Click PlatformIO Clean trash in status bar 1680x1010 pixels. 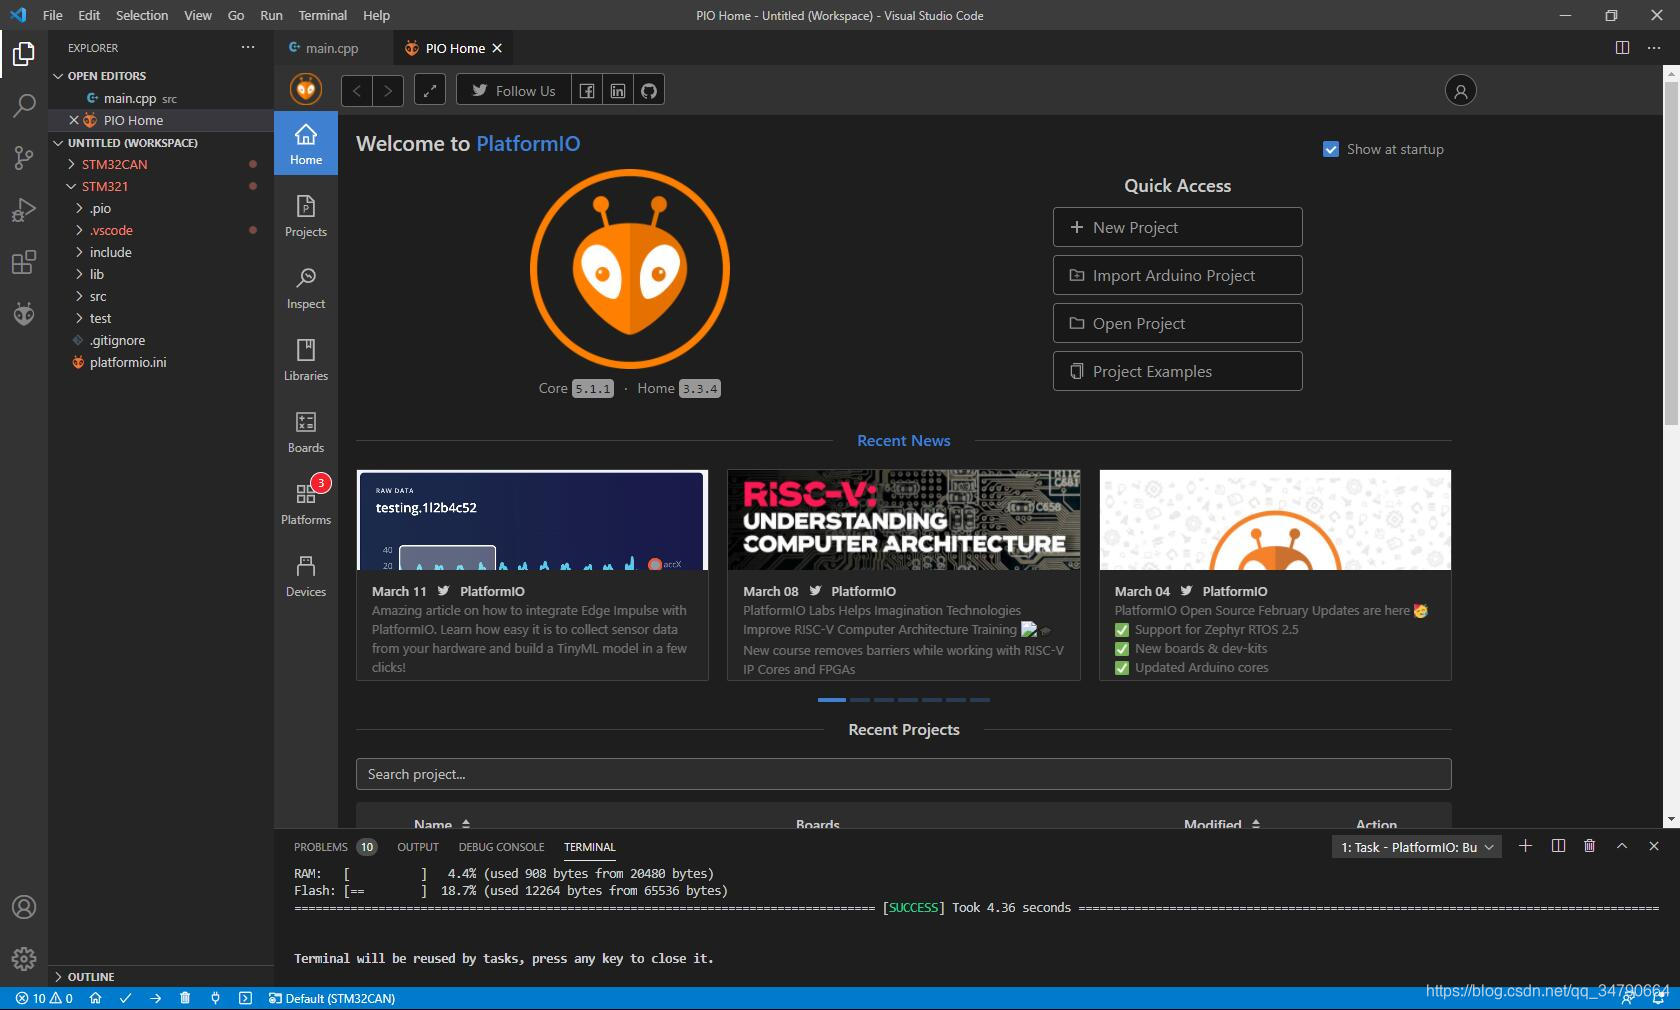point(185,998)
